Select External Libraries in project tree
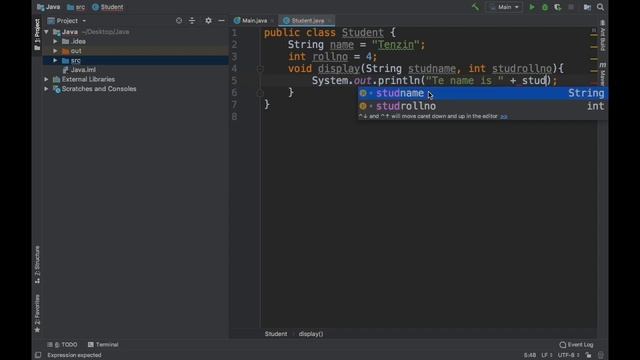The height and width of the screenshot is (360, 640). pos(88,79)
